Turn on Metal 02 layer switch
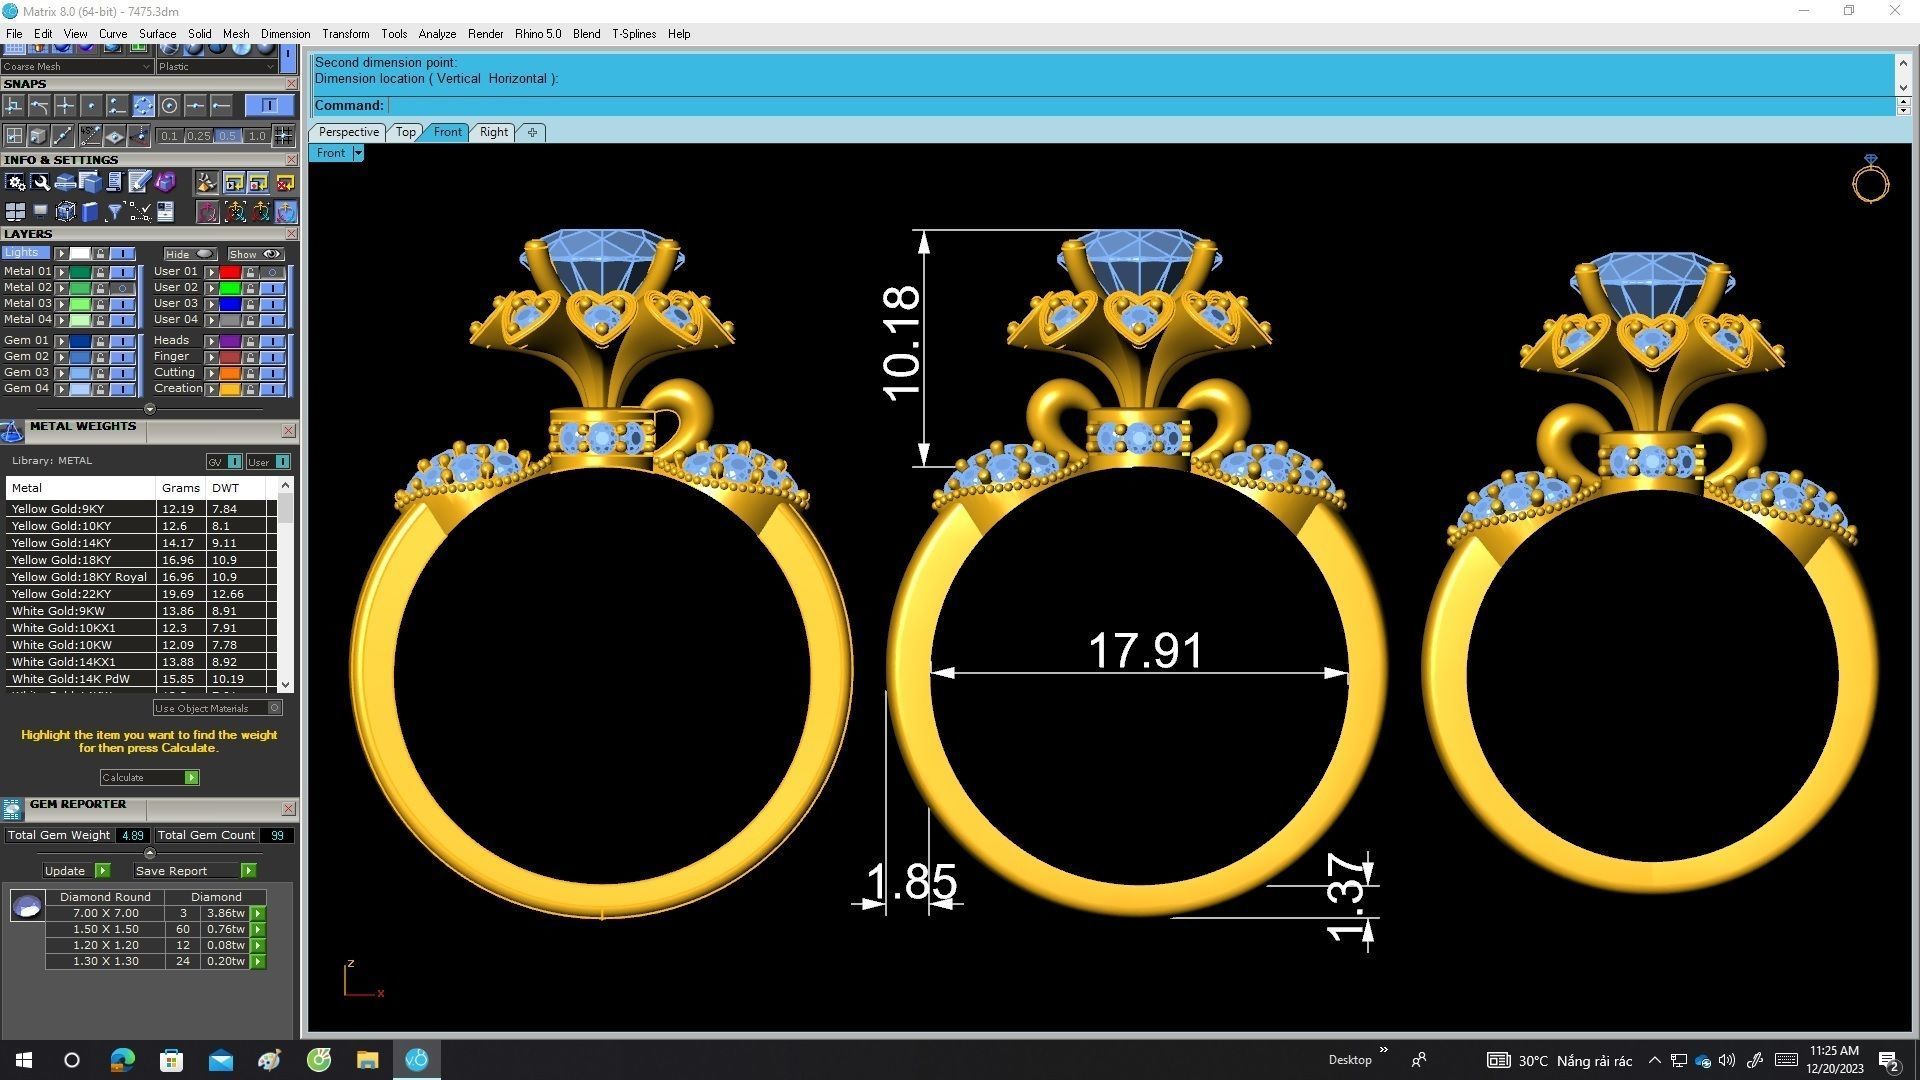This screenshot has width=1920, height=1080. (122, 288)
